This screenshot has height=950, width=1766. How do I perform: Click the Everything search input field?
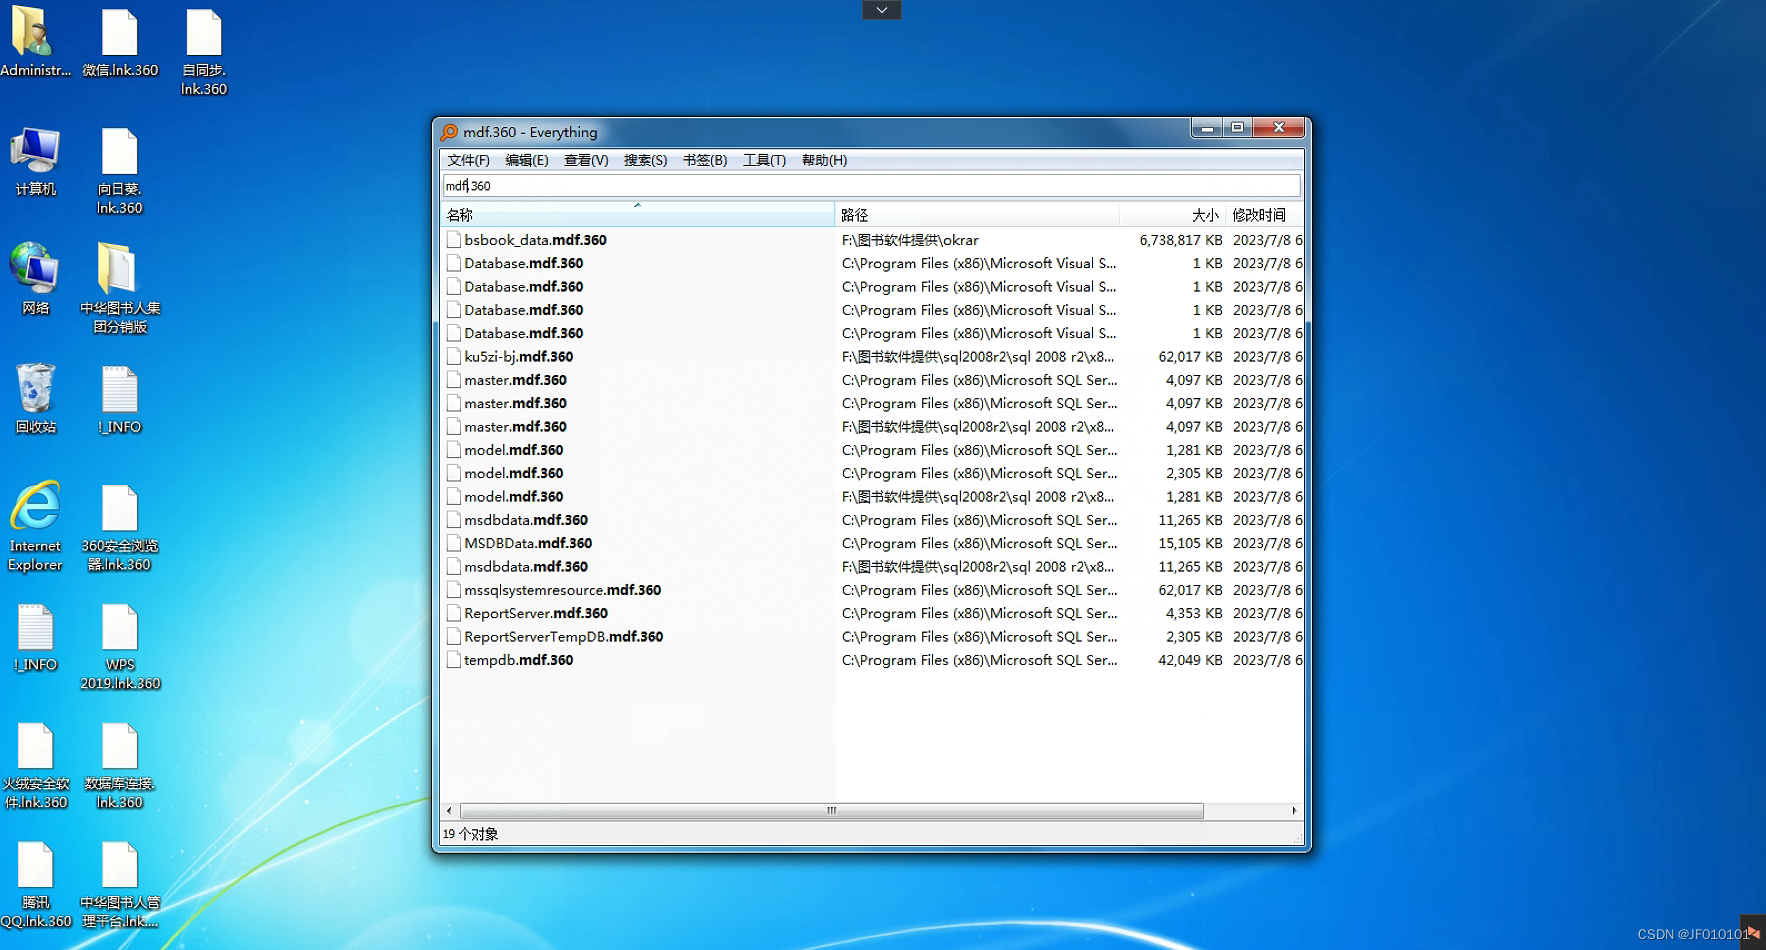(871, 186)
